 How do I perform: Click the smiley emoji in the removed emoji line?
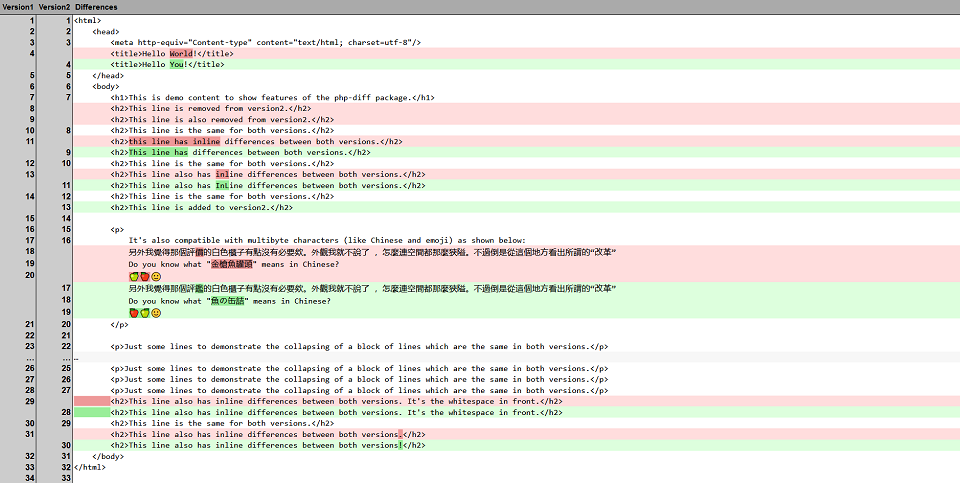pos(156,277)
